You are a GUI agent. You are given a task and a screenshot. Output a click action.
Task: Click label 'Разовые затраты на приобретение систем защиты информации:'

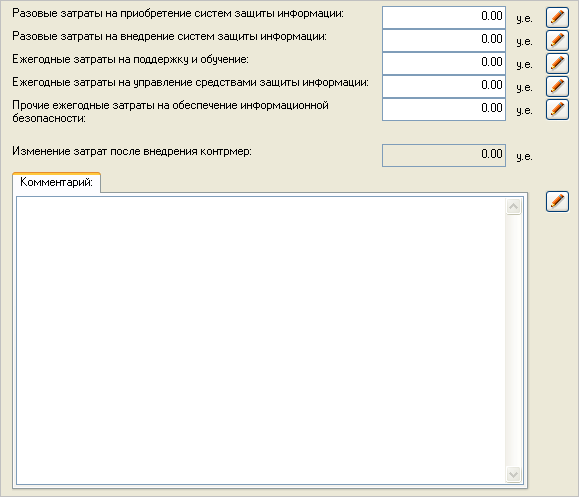click(x=178, y=14)
